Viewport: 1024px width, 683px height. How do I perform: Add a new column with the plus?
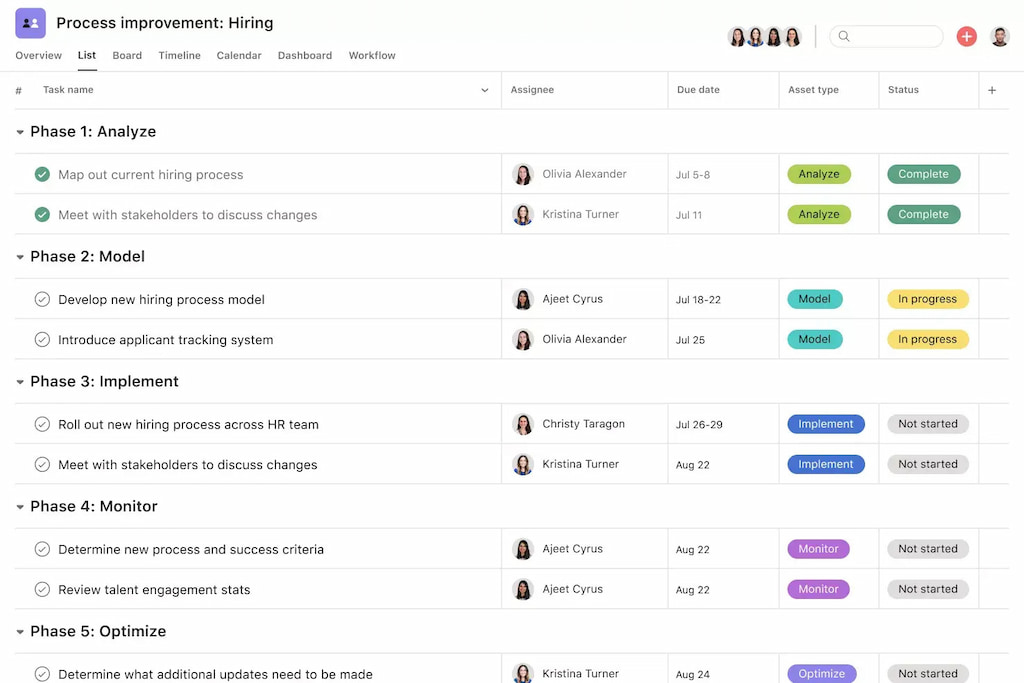click(992, 90)
